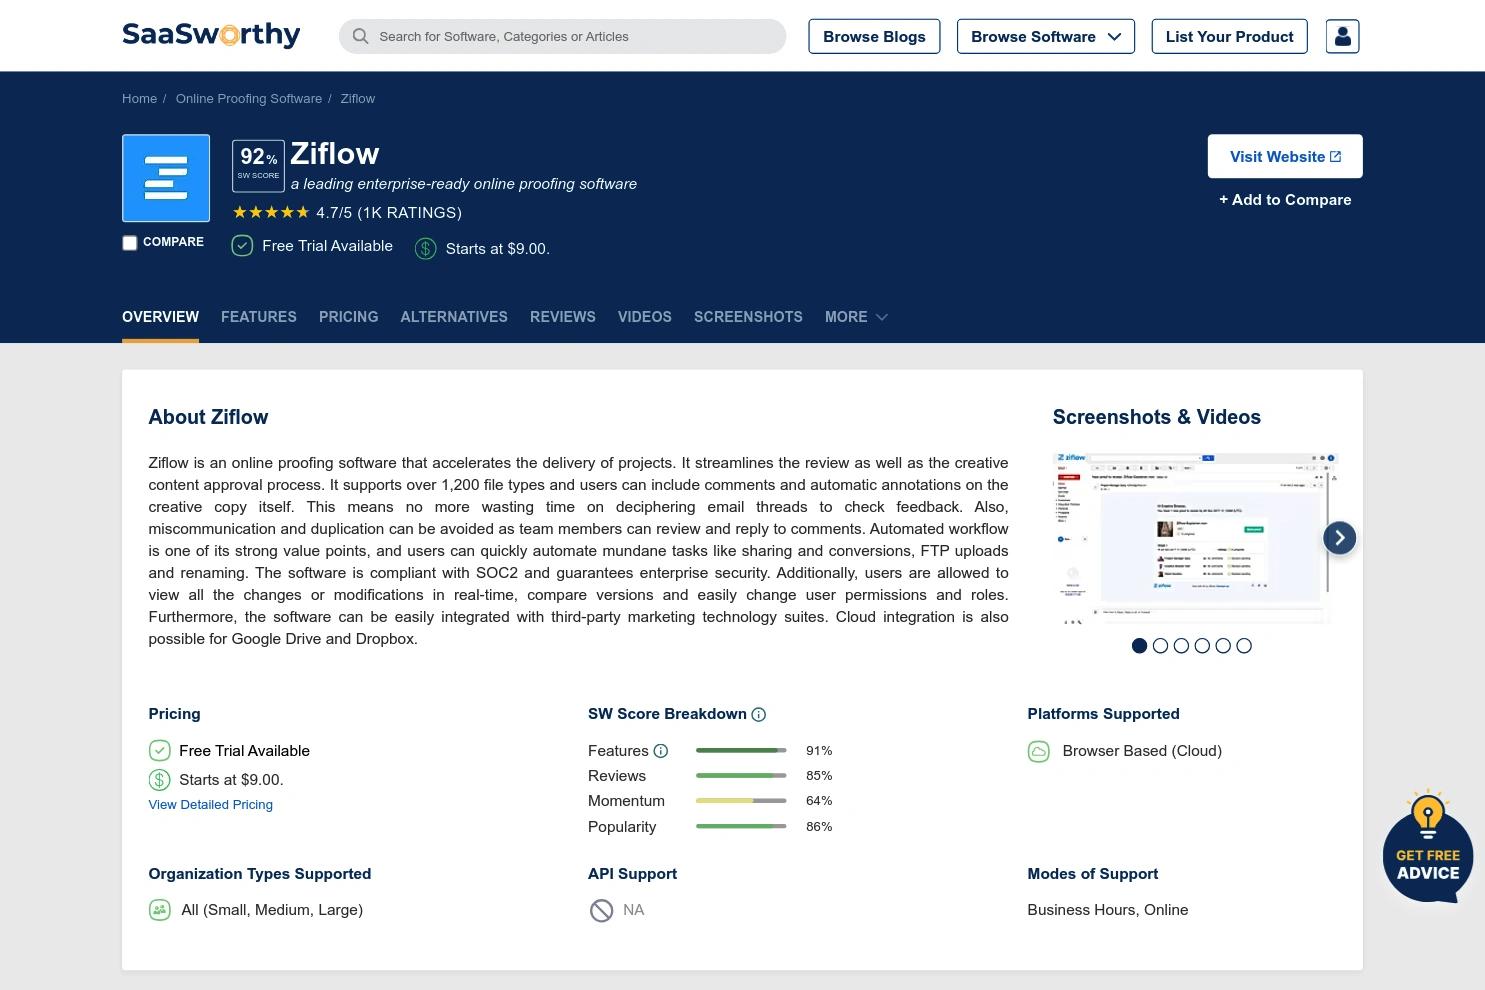The image size is (1485, 990).
Task: Focus the software search input field
Action: 562,36
